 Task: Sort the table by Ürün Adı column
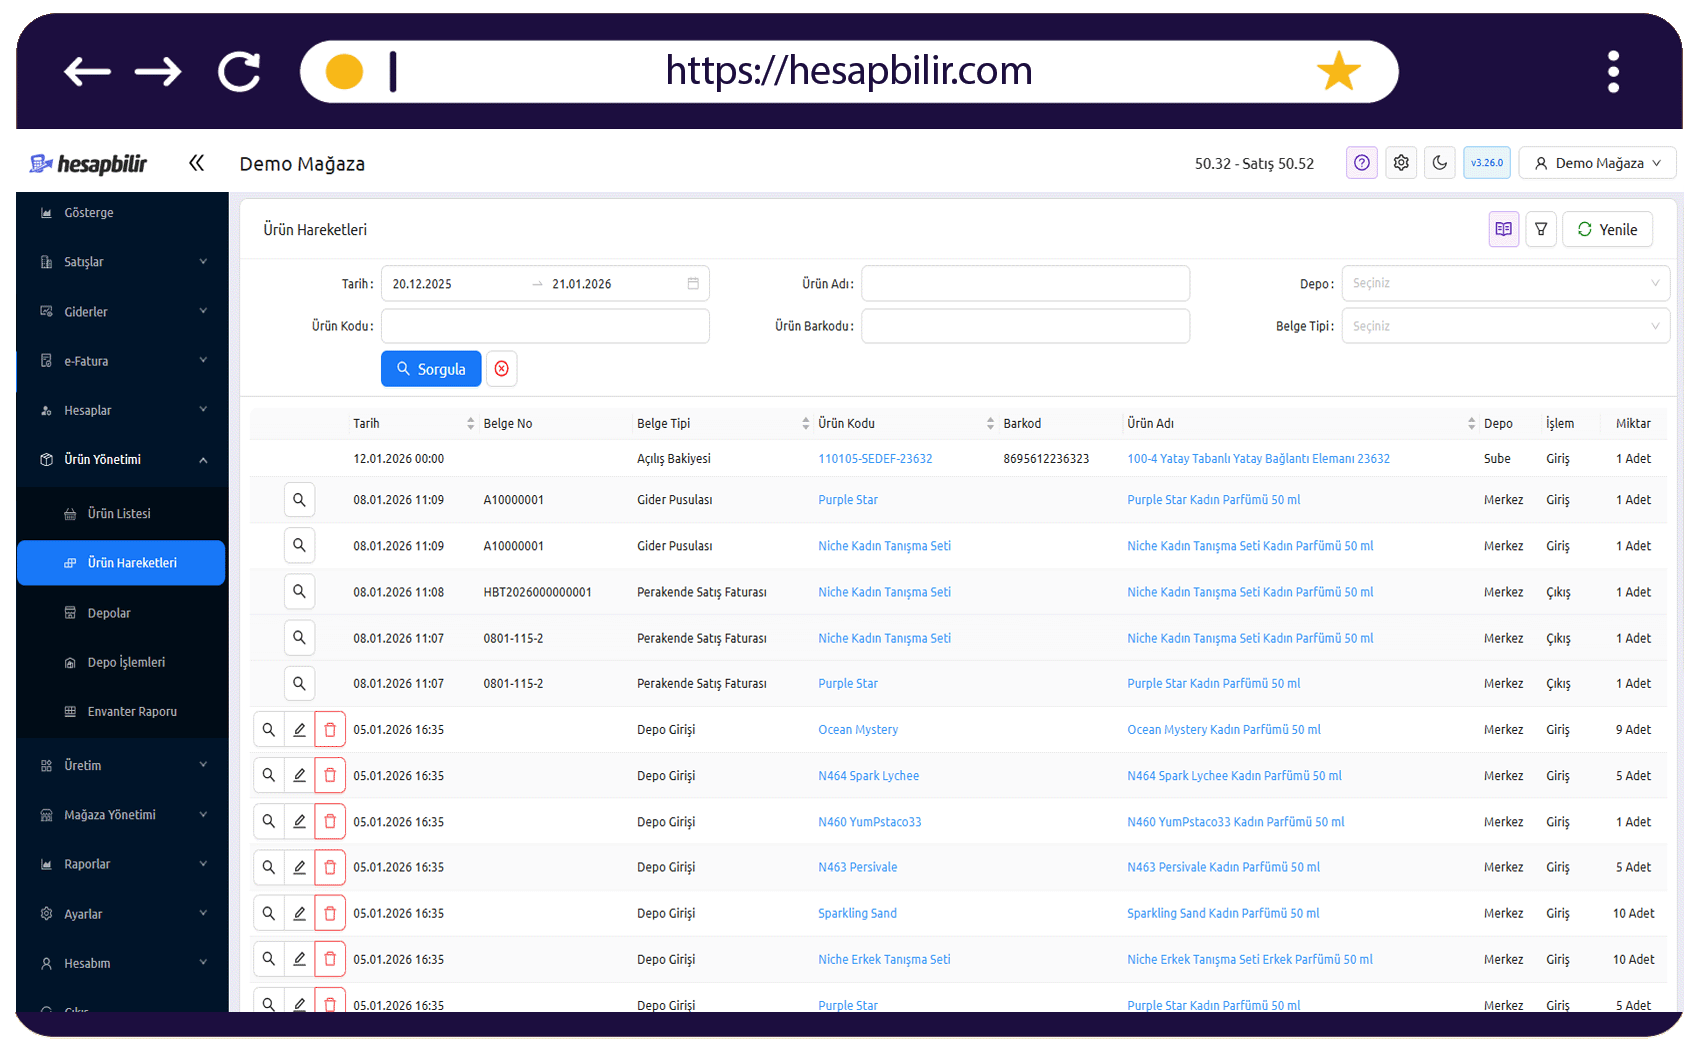click(x=1471, y=424)
